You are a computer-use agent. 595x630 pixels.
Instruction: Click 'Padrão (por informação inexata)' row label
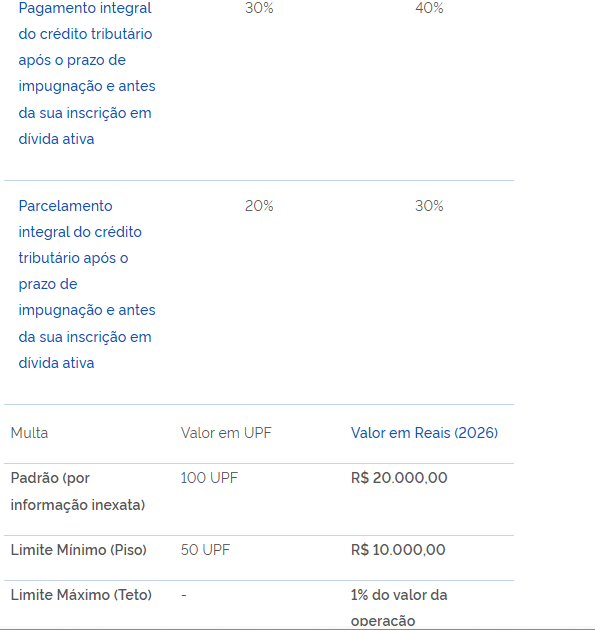point(78,491)
